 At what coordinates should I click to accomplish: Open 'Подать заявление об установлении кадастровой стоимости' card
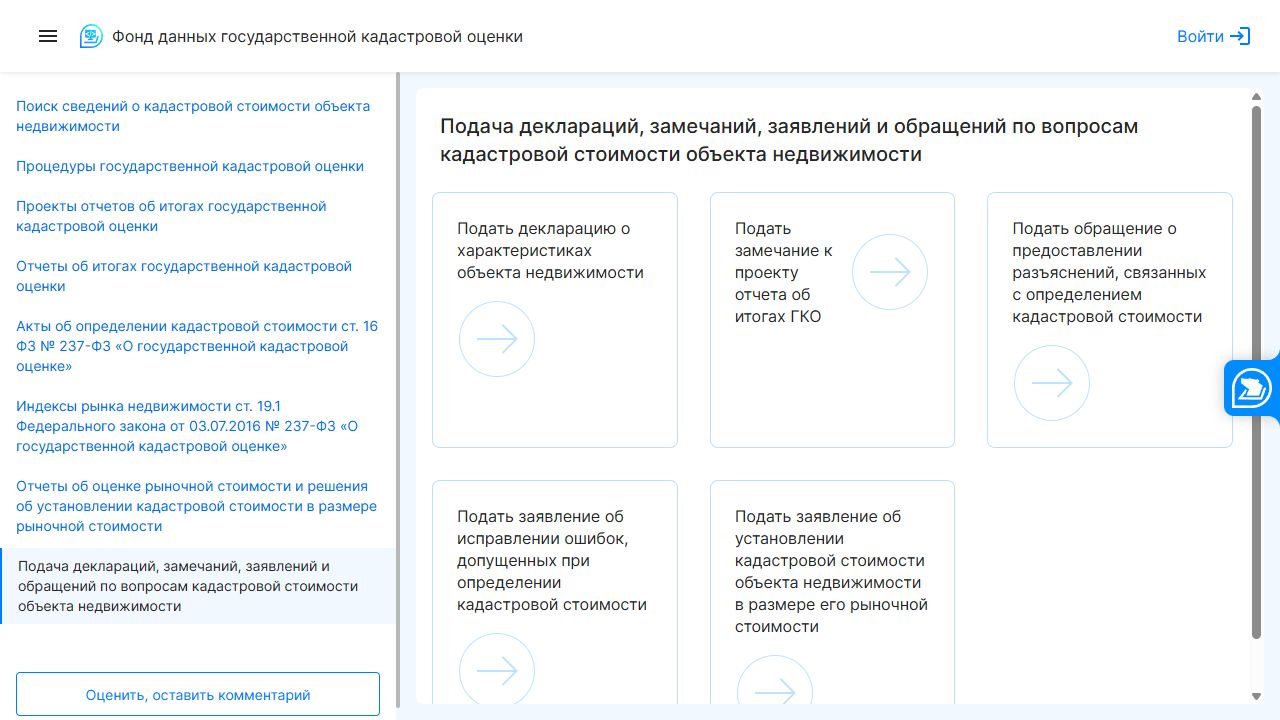(832, 592)
